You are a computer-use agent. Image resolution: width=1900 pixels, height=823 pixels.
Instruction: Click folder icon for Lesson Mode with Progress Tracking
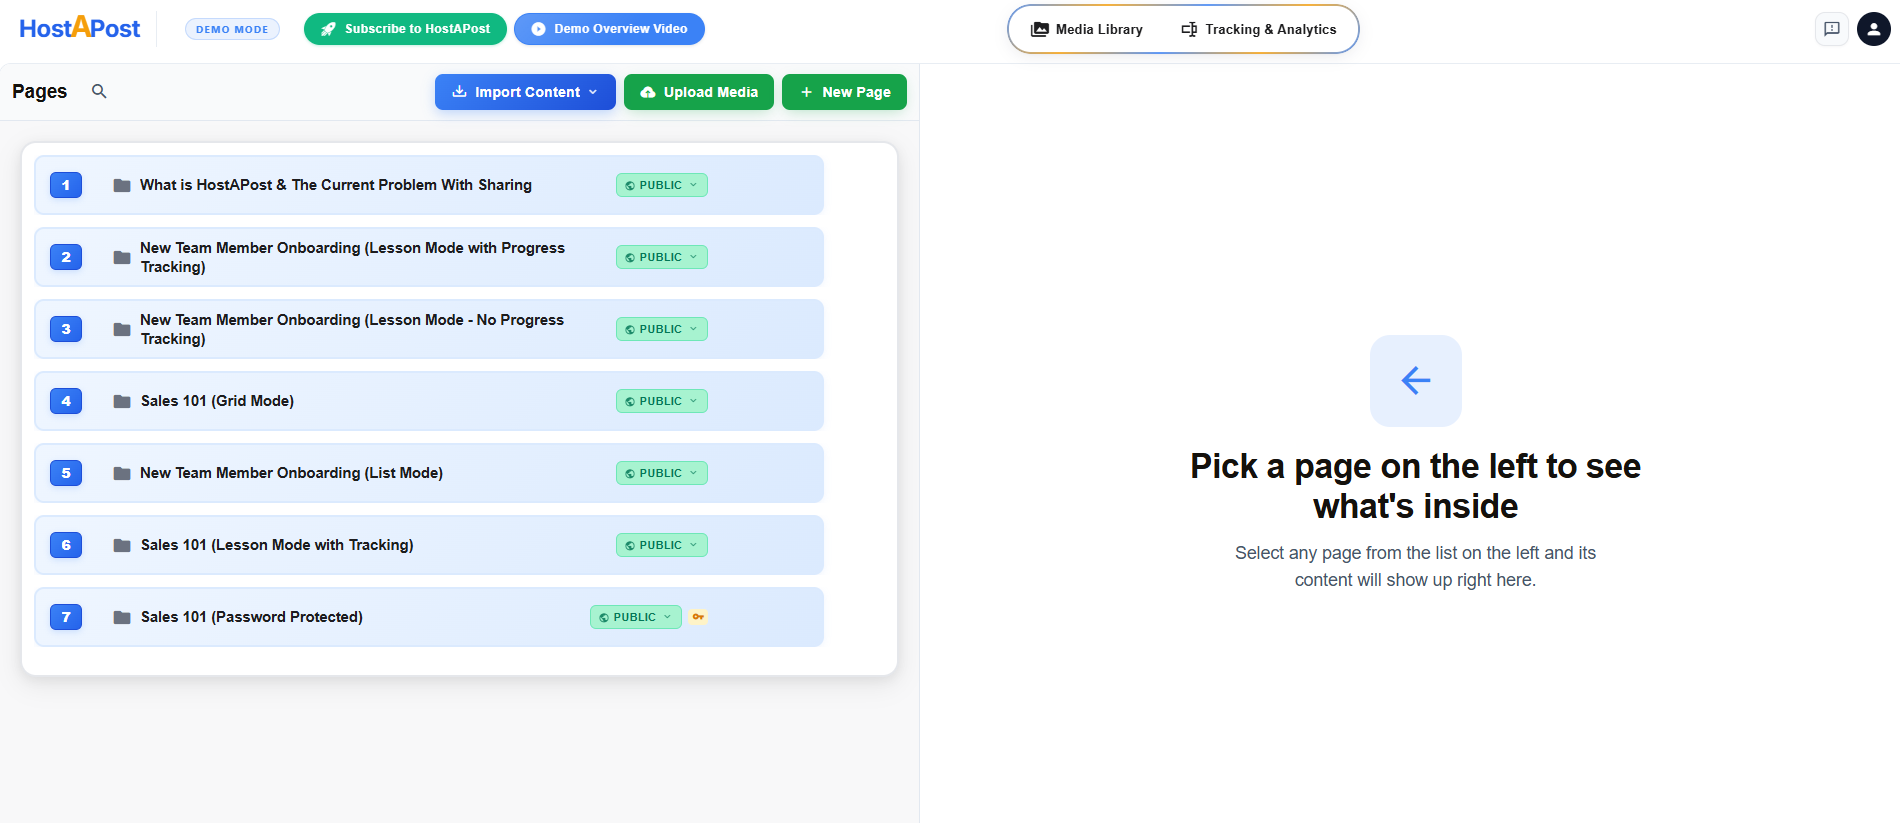tap(122, 257)
